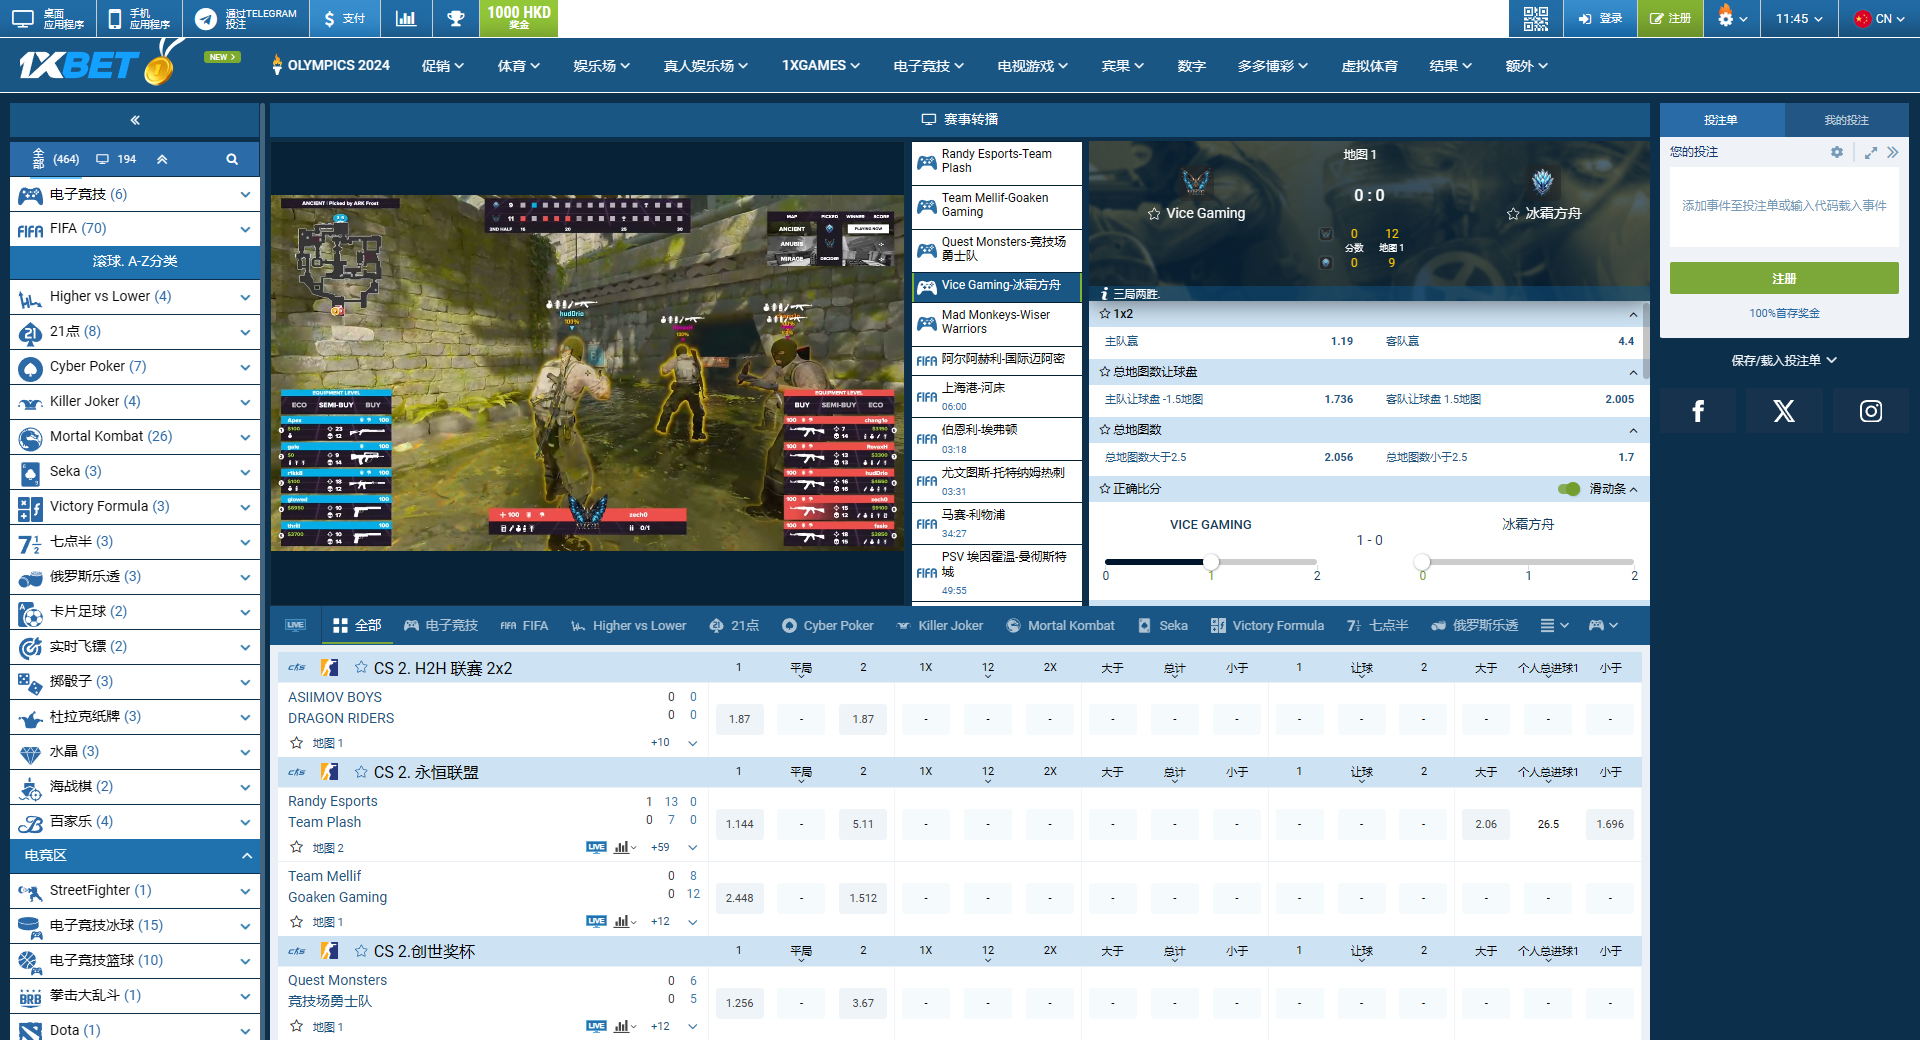Favorite CS 2. 永恒联盟 league star
The image size is (1920, 1040).
click(361, 771)
